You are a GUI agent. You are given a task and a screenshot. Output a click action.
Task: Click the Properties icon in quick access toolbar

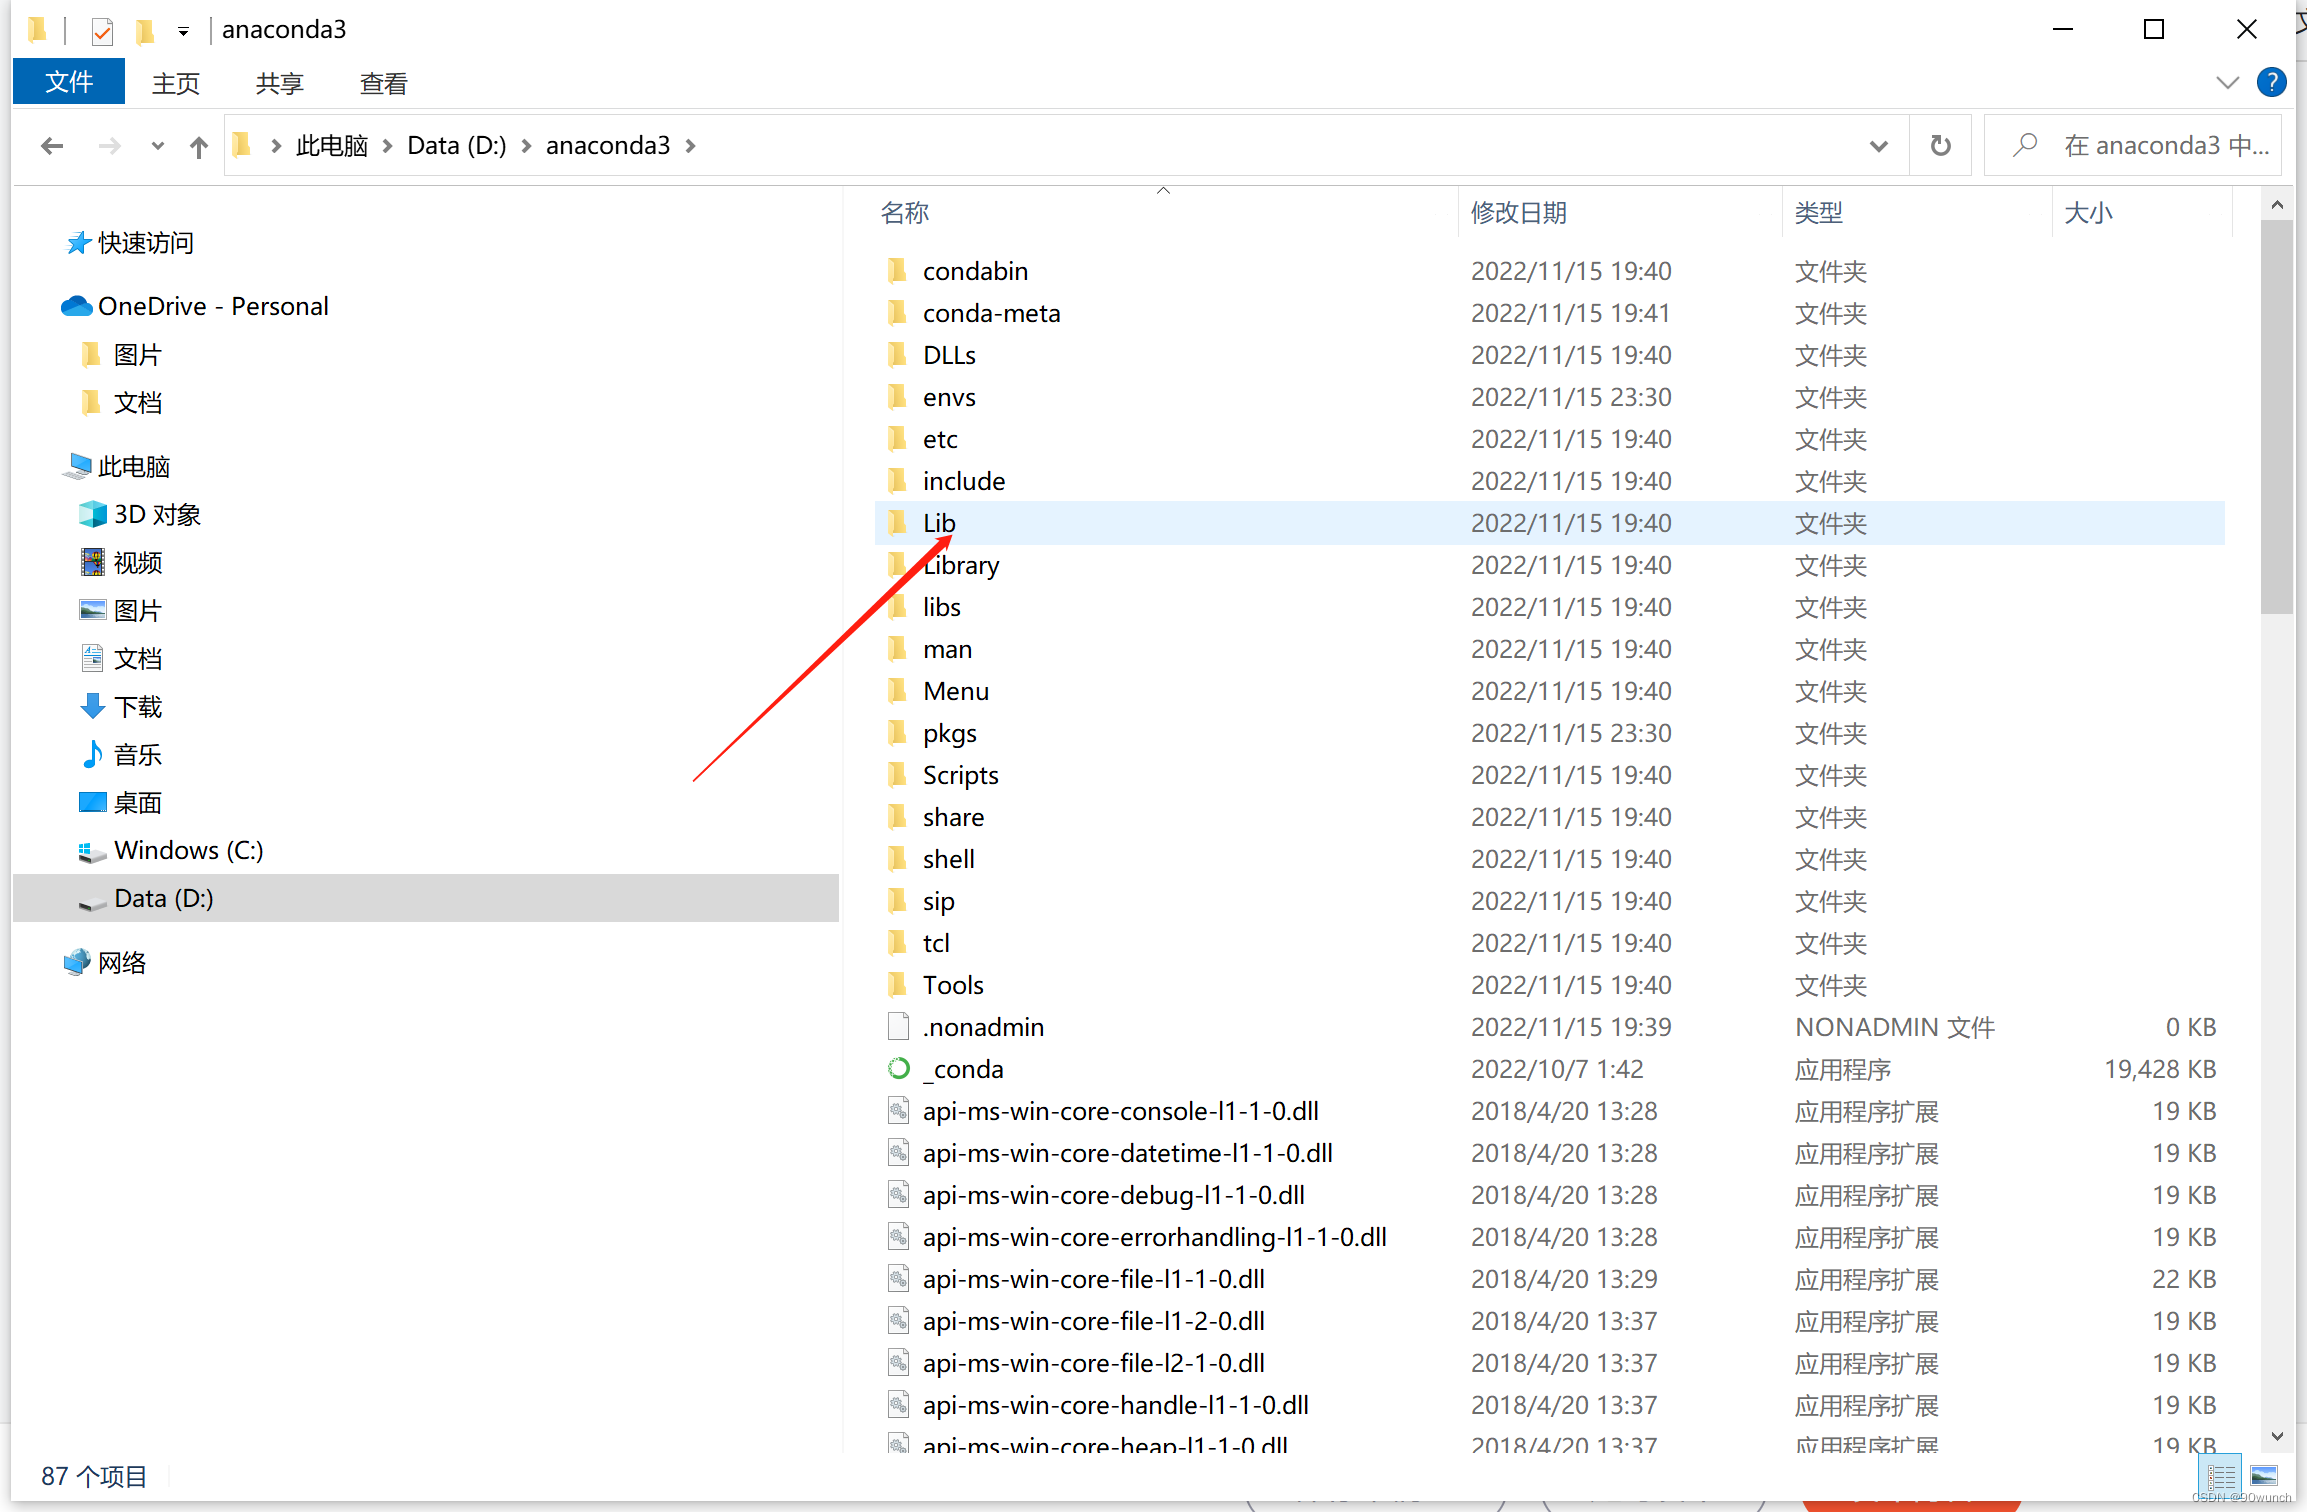click(x=102, y=30)
